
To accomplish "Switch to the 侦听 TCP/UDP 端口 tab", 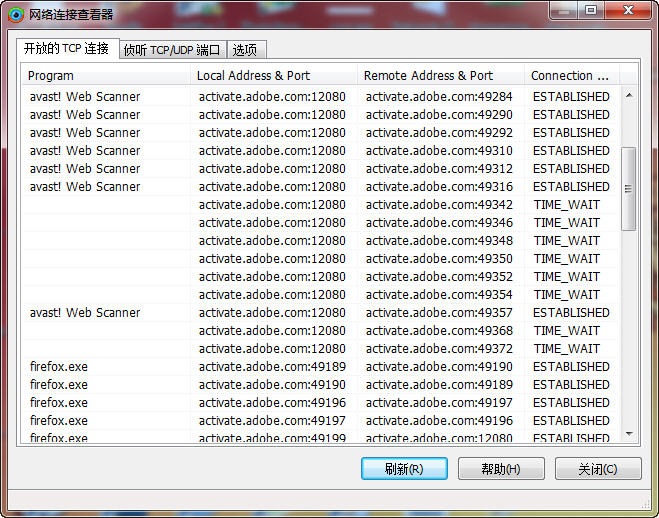I will (x=173, y=50).
